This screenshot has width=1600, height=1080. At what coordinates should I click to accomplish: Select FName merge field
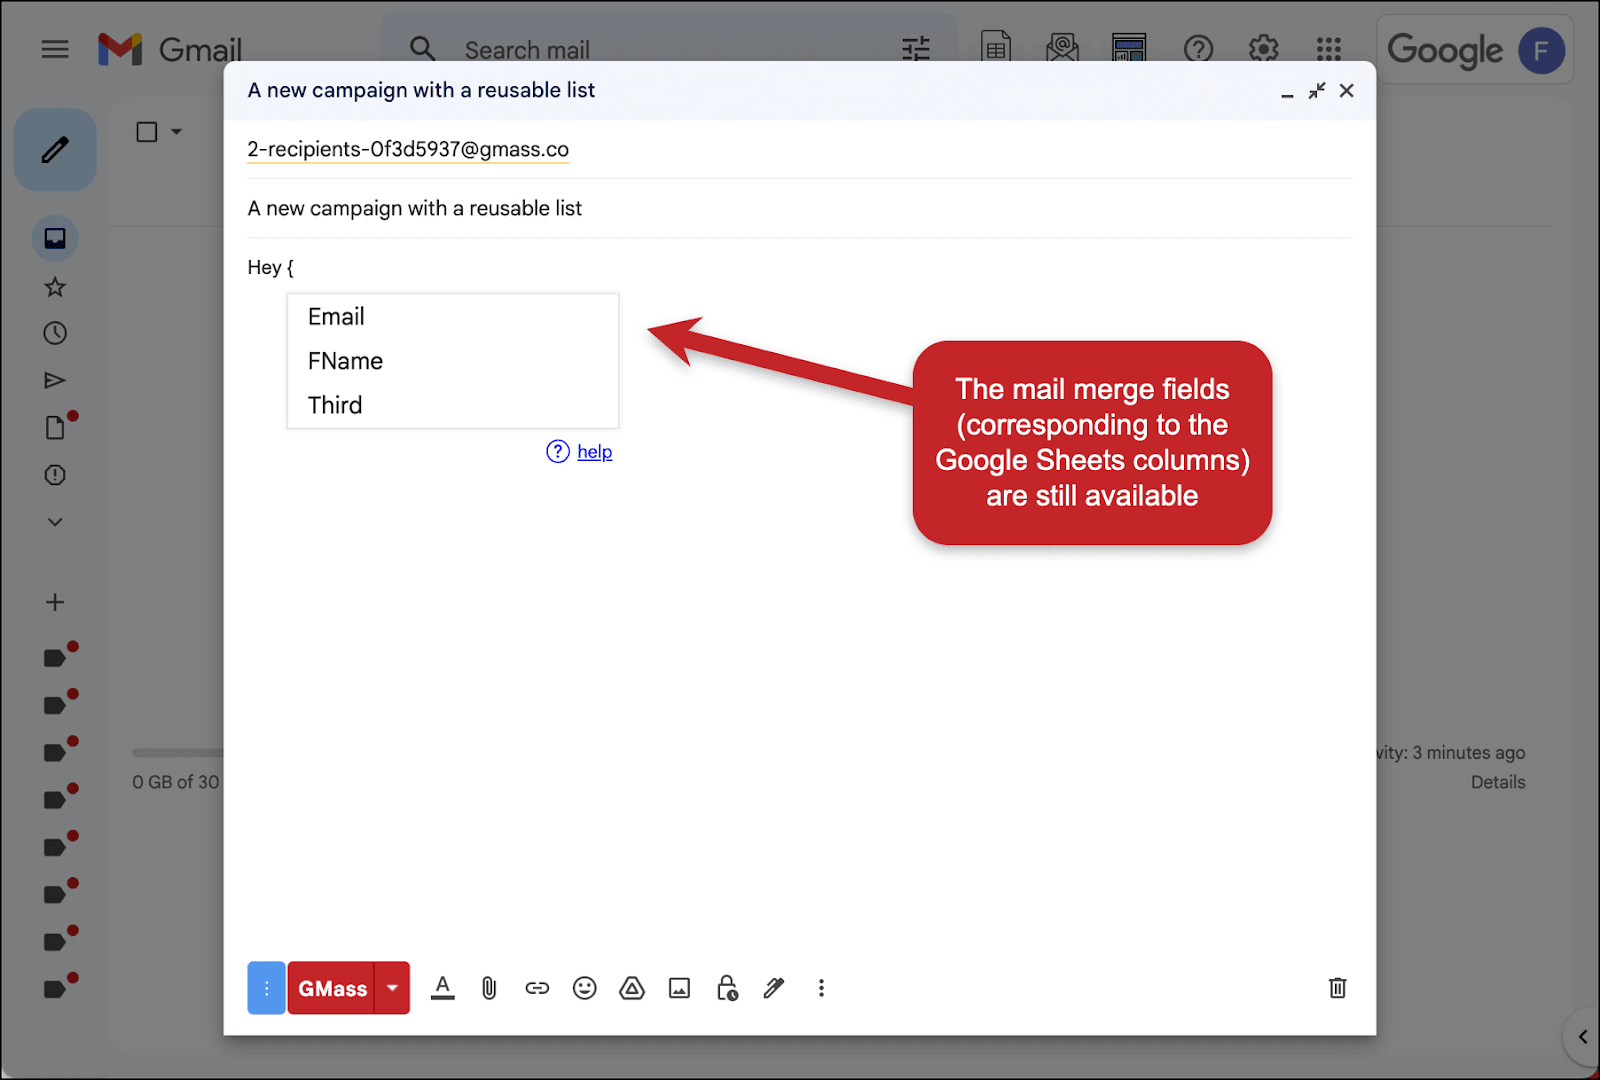(x=453, y=361)
